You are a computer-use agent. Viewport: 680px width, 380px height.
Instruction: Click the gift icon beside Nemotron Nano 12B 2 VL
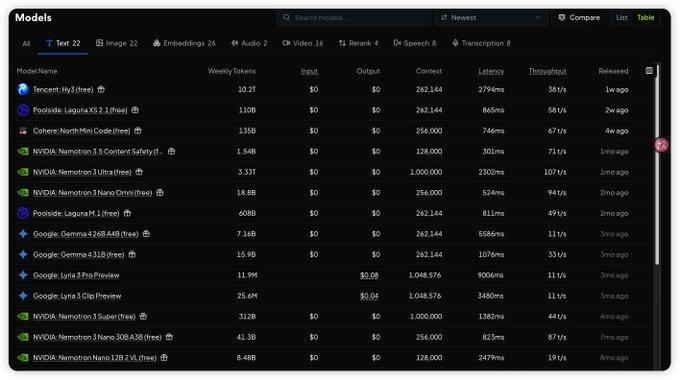pyautogui.click(x=164, y=358)
